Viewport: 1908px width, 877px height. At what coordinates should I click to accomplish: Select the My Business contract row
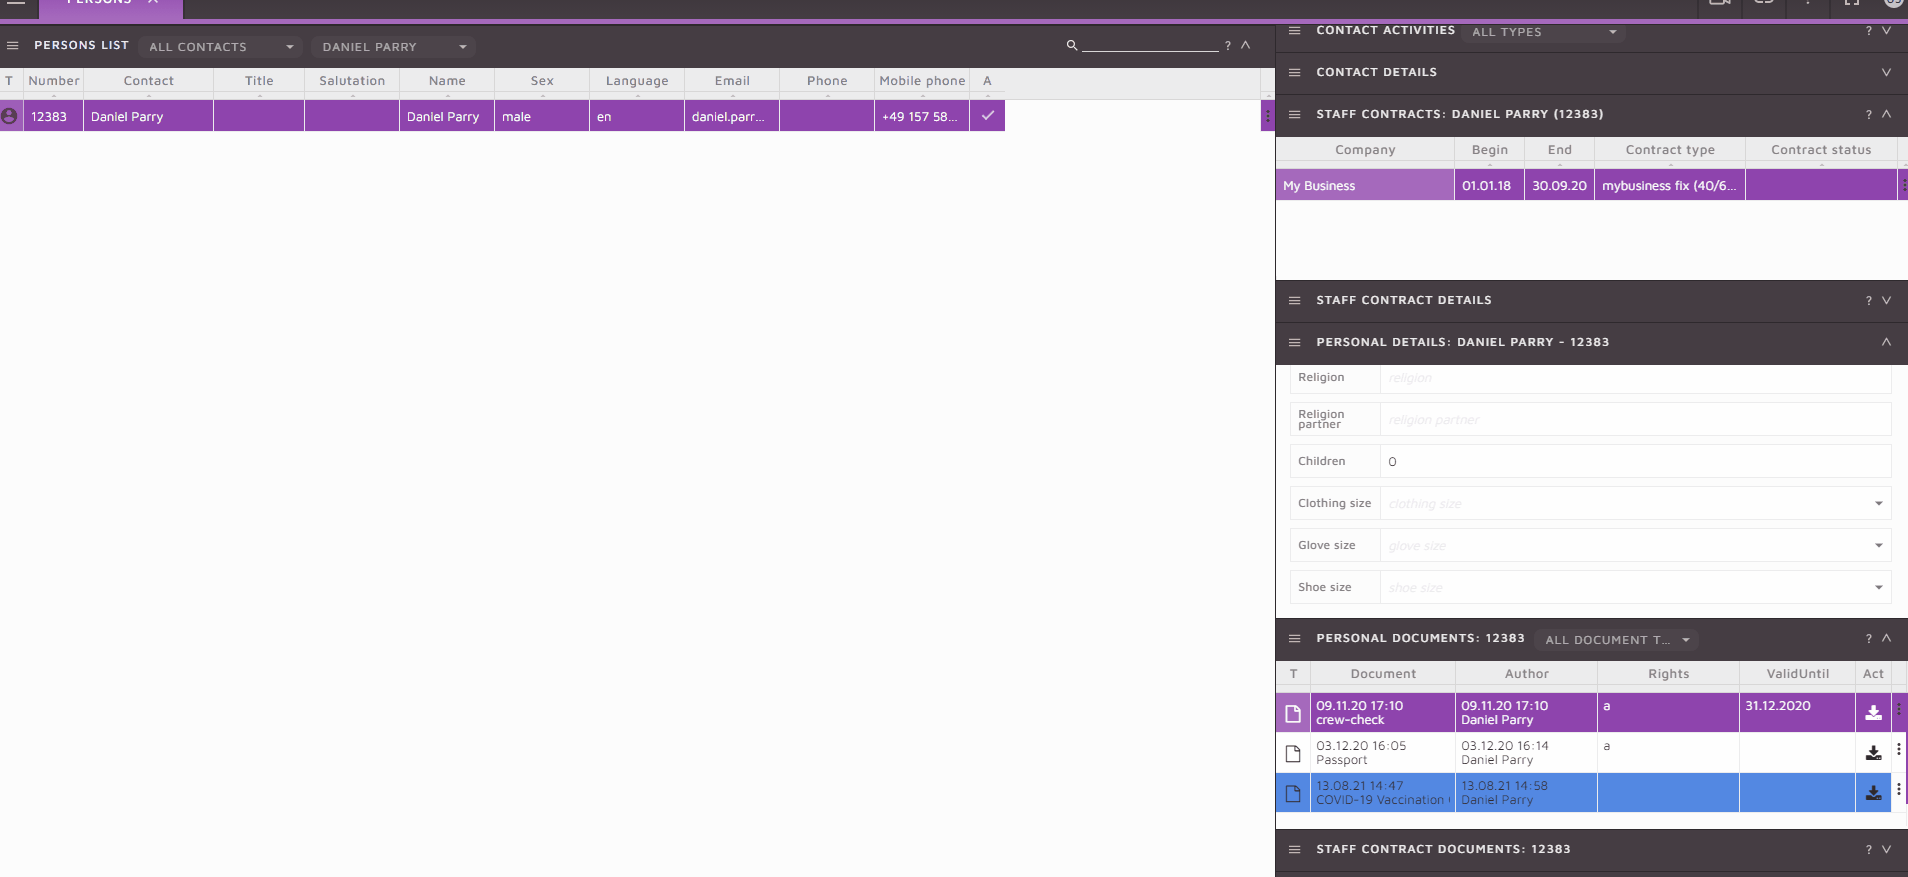click(x=1586, y=185)
